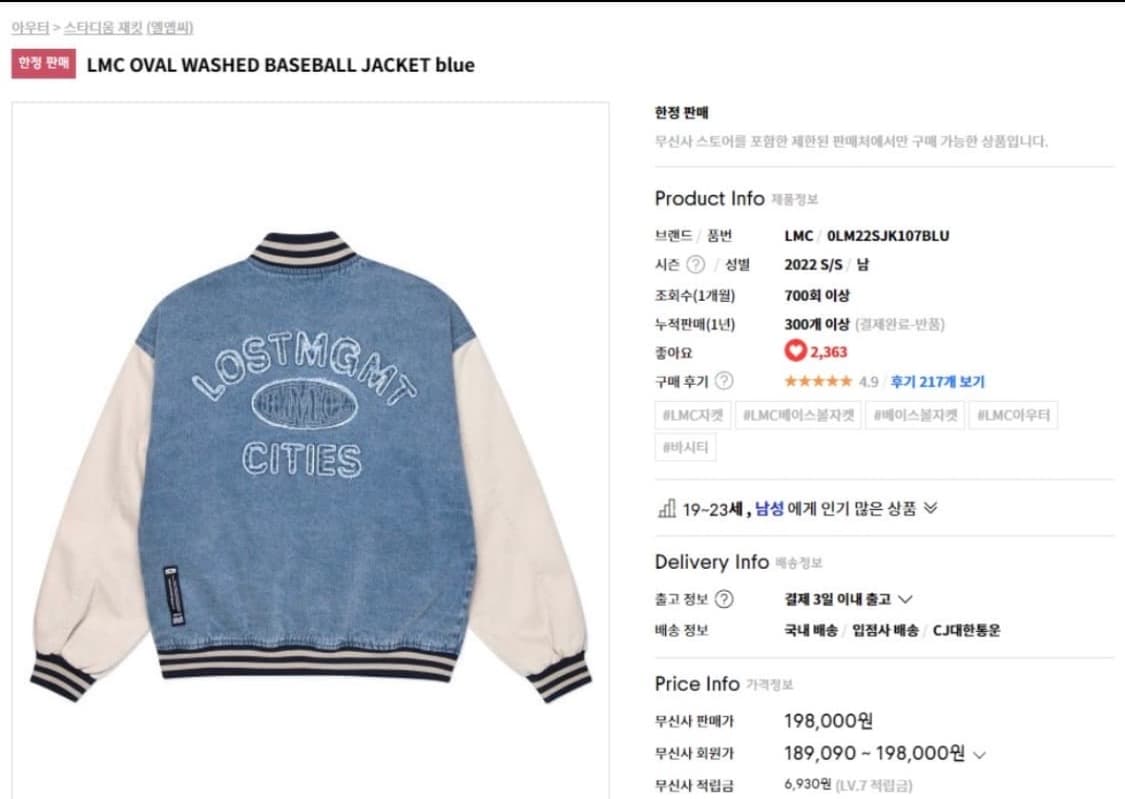This screenshot has height=799, width=1125.
Task: Expand the 19~23세 popularity chevron
Action: [931, 508]
